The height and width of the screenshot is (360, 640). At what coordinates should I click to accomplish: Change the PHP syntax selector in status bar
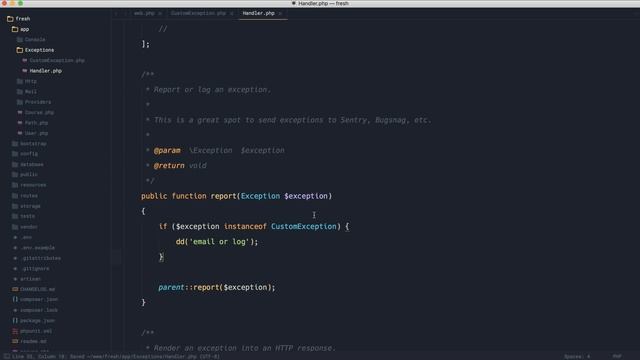click(x=617, y=357)
